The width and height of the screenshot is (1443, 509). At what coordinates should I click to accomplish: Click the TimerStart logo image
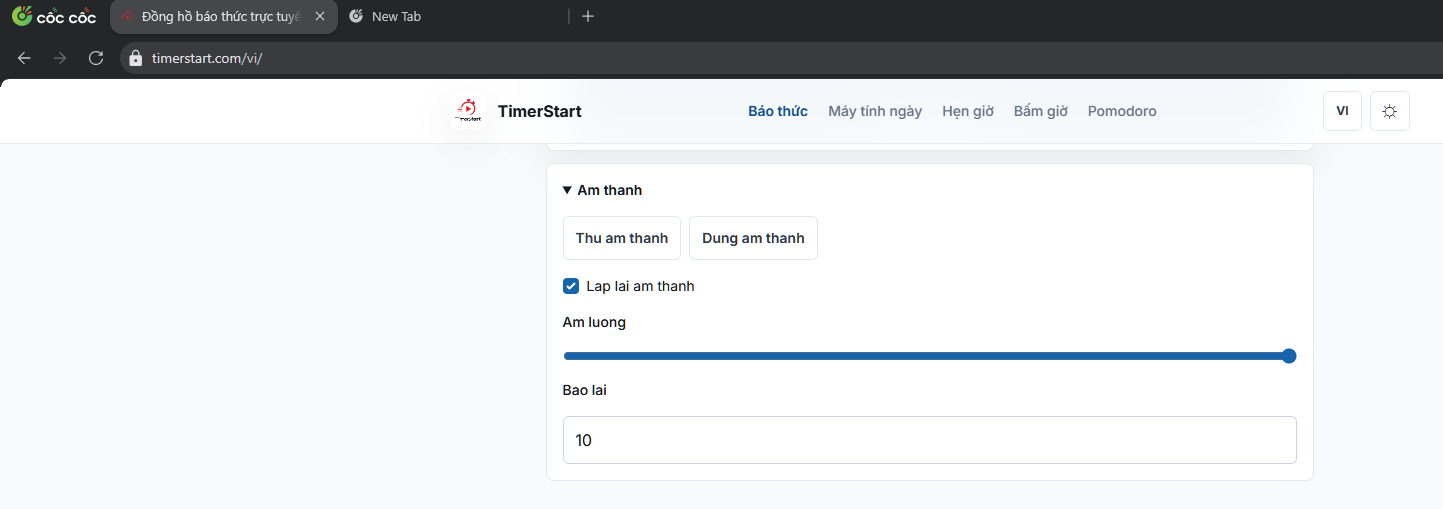tap(467, 111)
